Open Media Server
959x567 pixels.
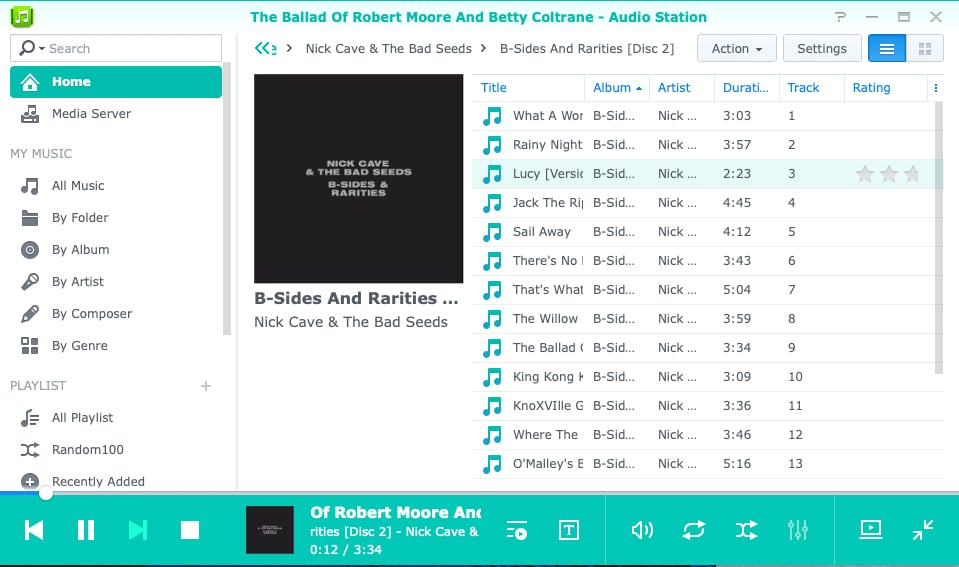(116, 114)
